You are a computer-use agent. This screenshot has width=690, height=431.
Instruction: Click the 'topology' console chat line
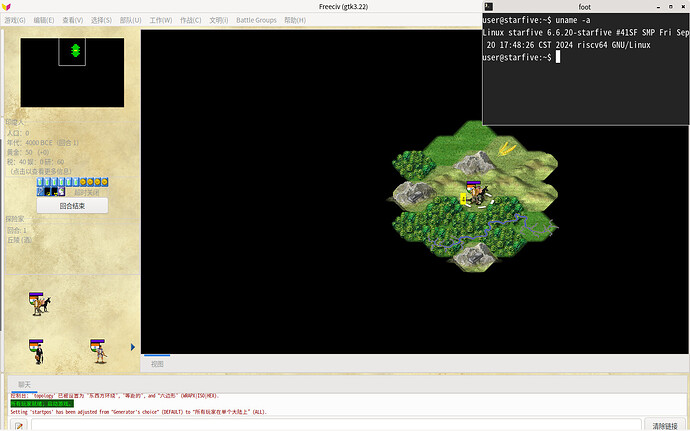point(114,396)
